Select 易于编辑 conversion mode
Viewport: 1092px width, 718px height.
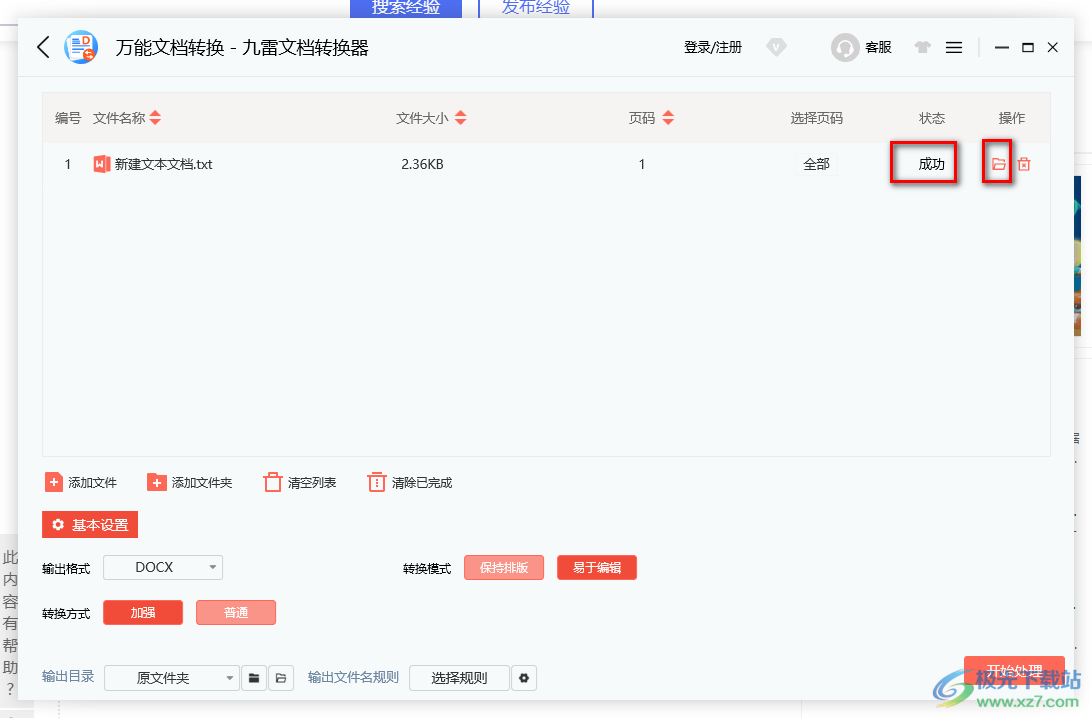(x=596, y=568)
